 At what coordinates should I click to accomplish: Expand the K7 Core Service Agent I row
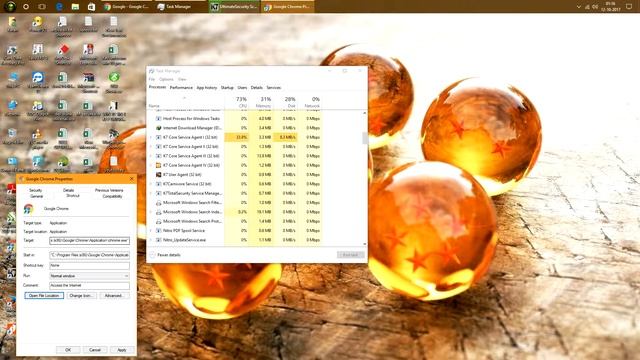[x=151, y=138]
